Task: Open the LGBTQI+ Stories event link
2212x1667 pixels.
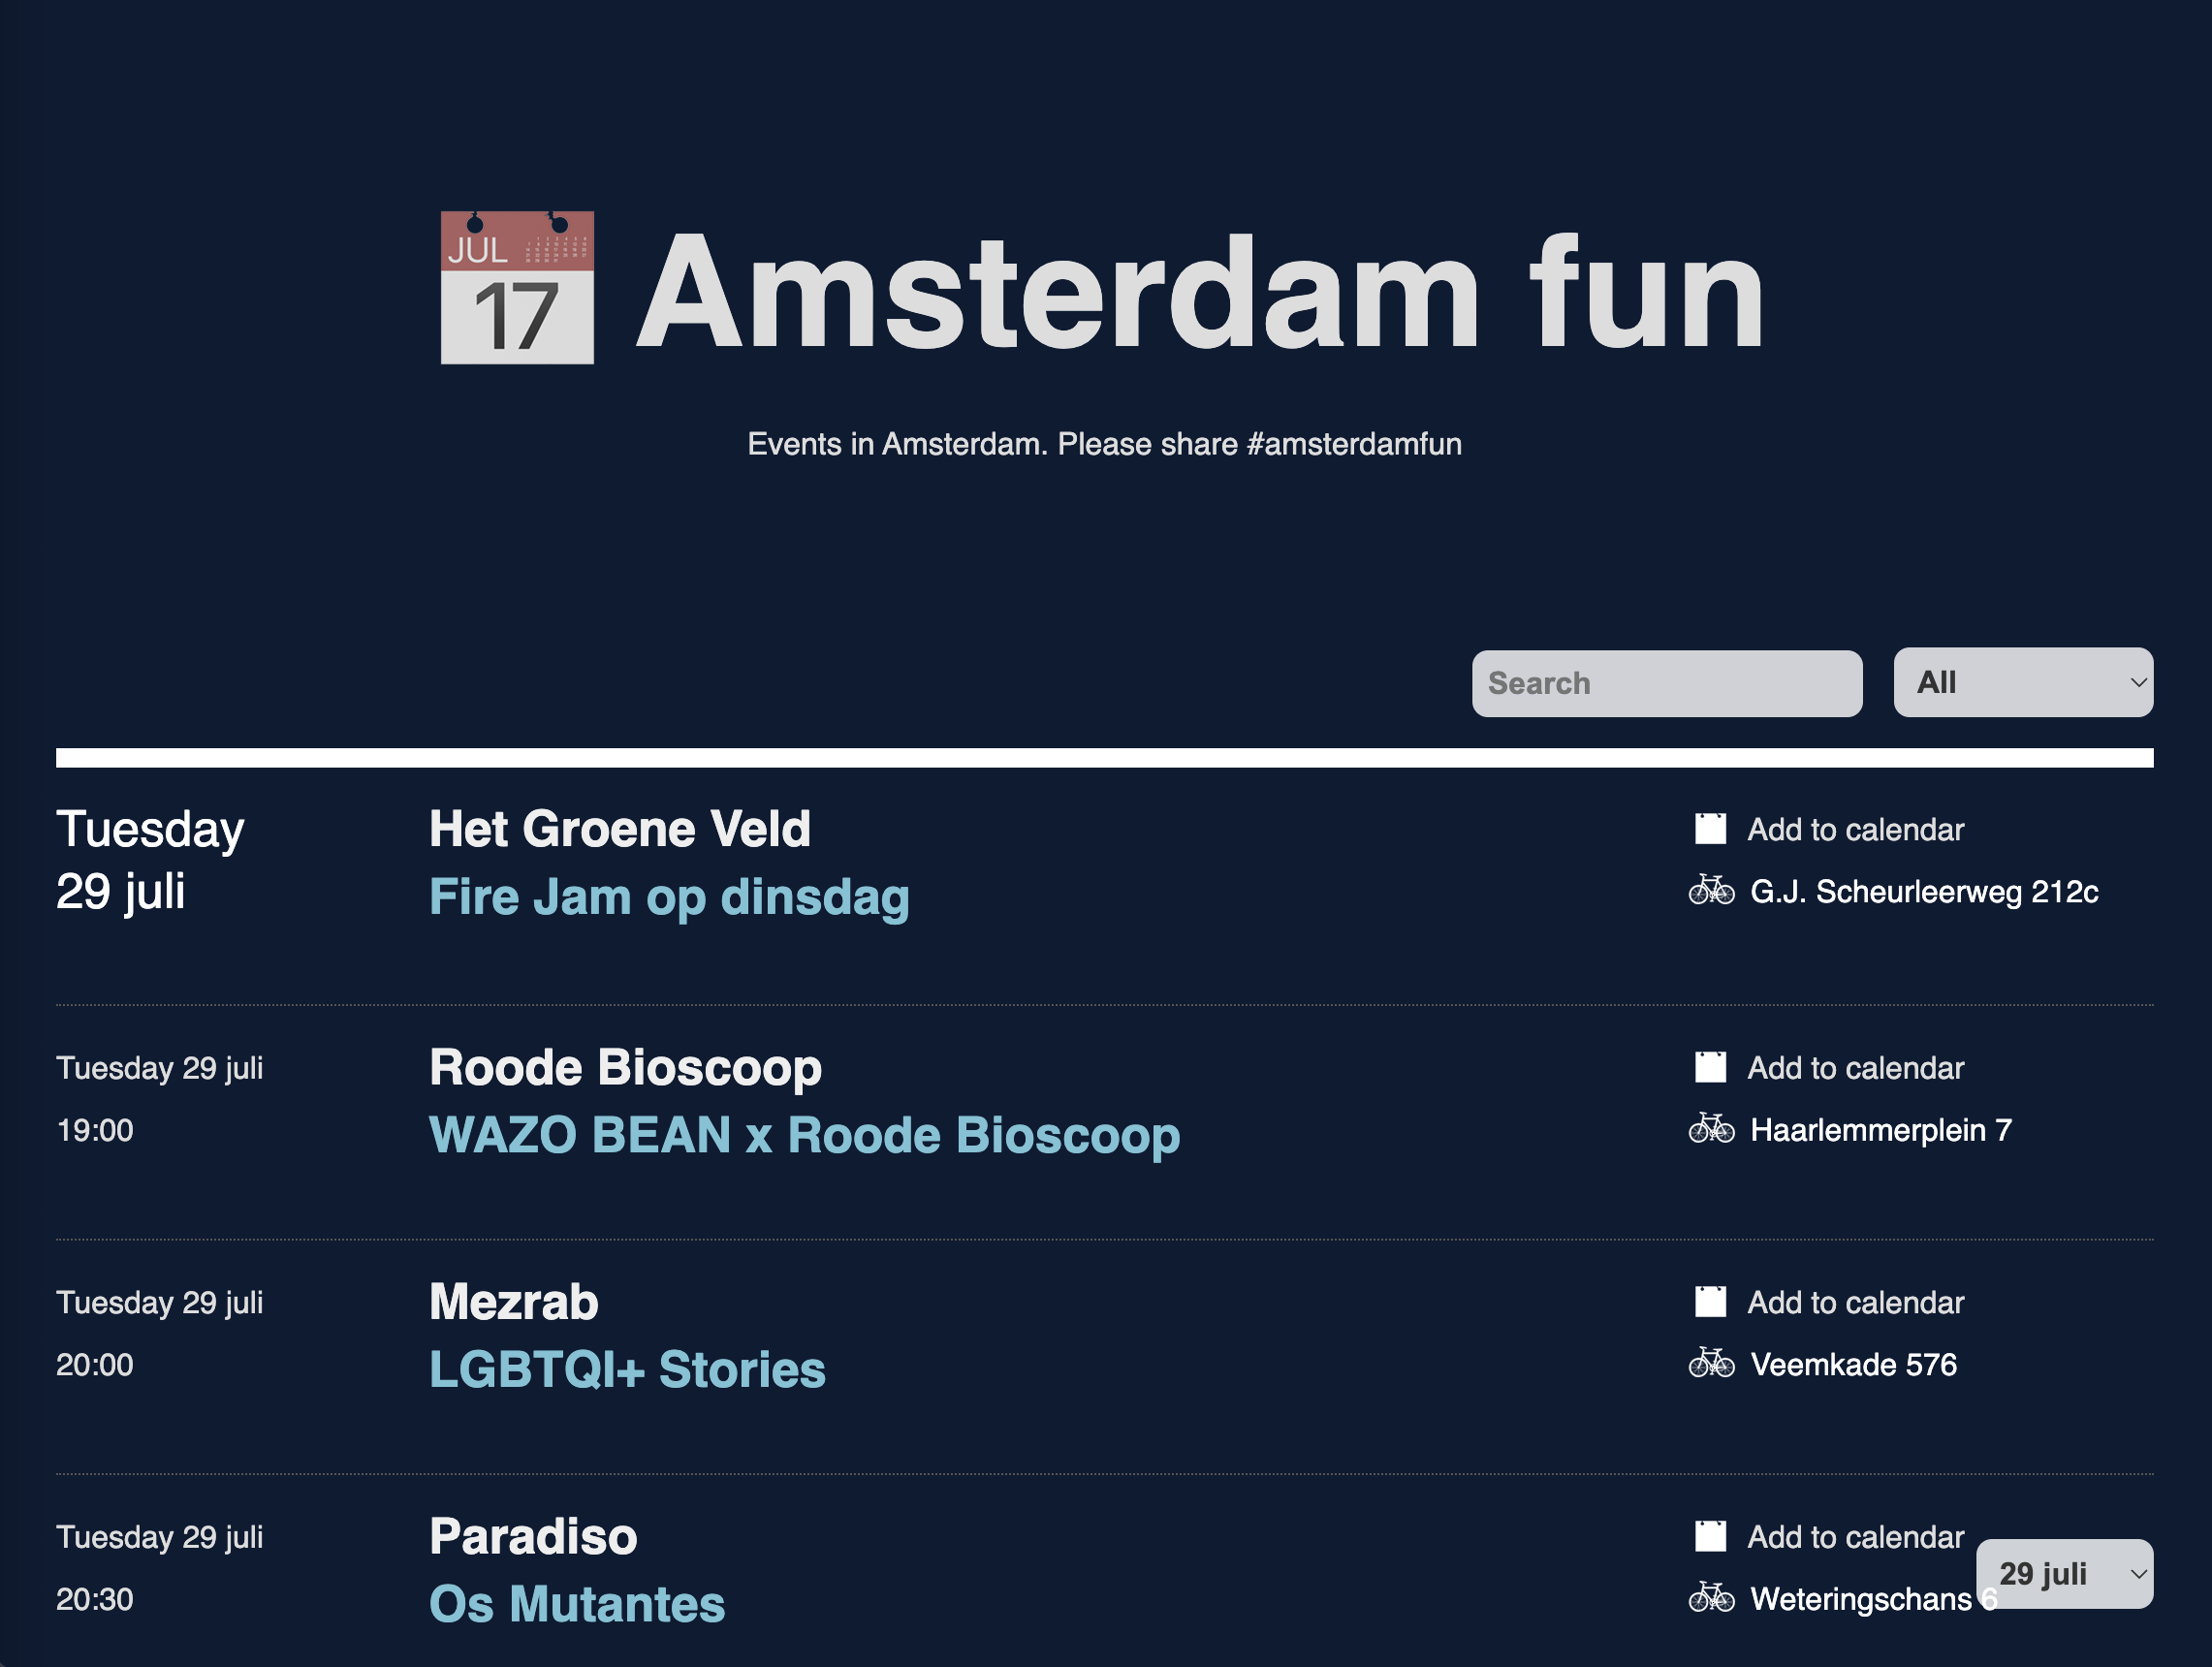Action: (627, 1370)
